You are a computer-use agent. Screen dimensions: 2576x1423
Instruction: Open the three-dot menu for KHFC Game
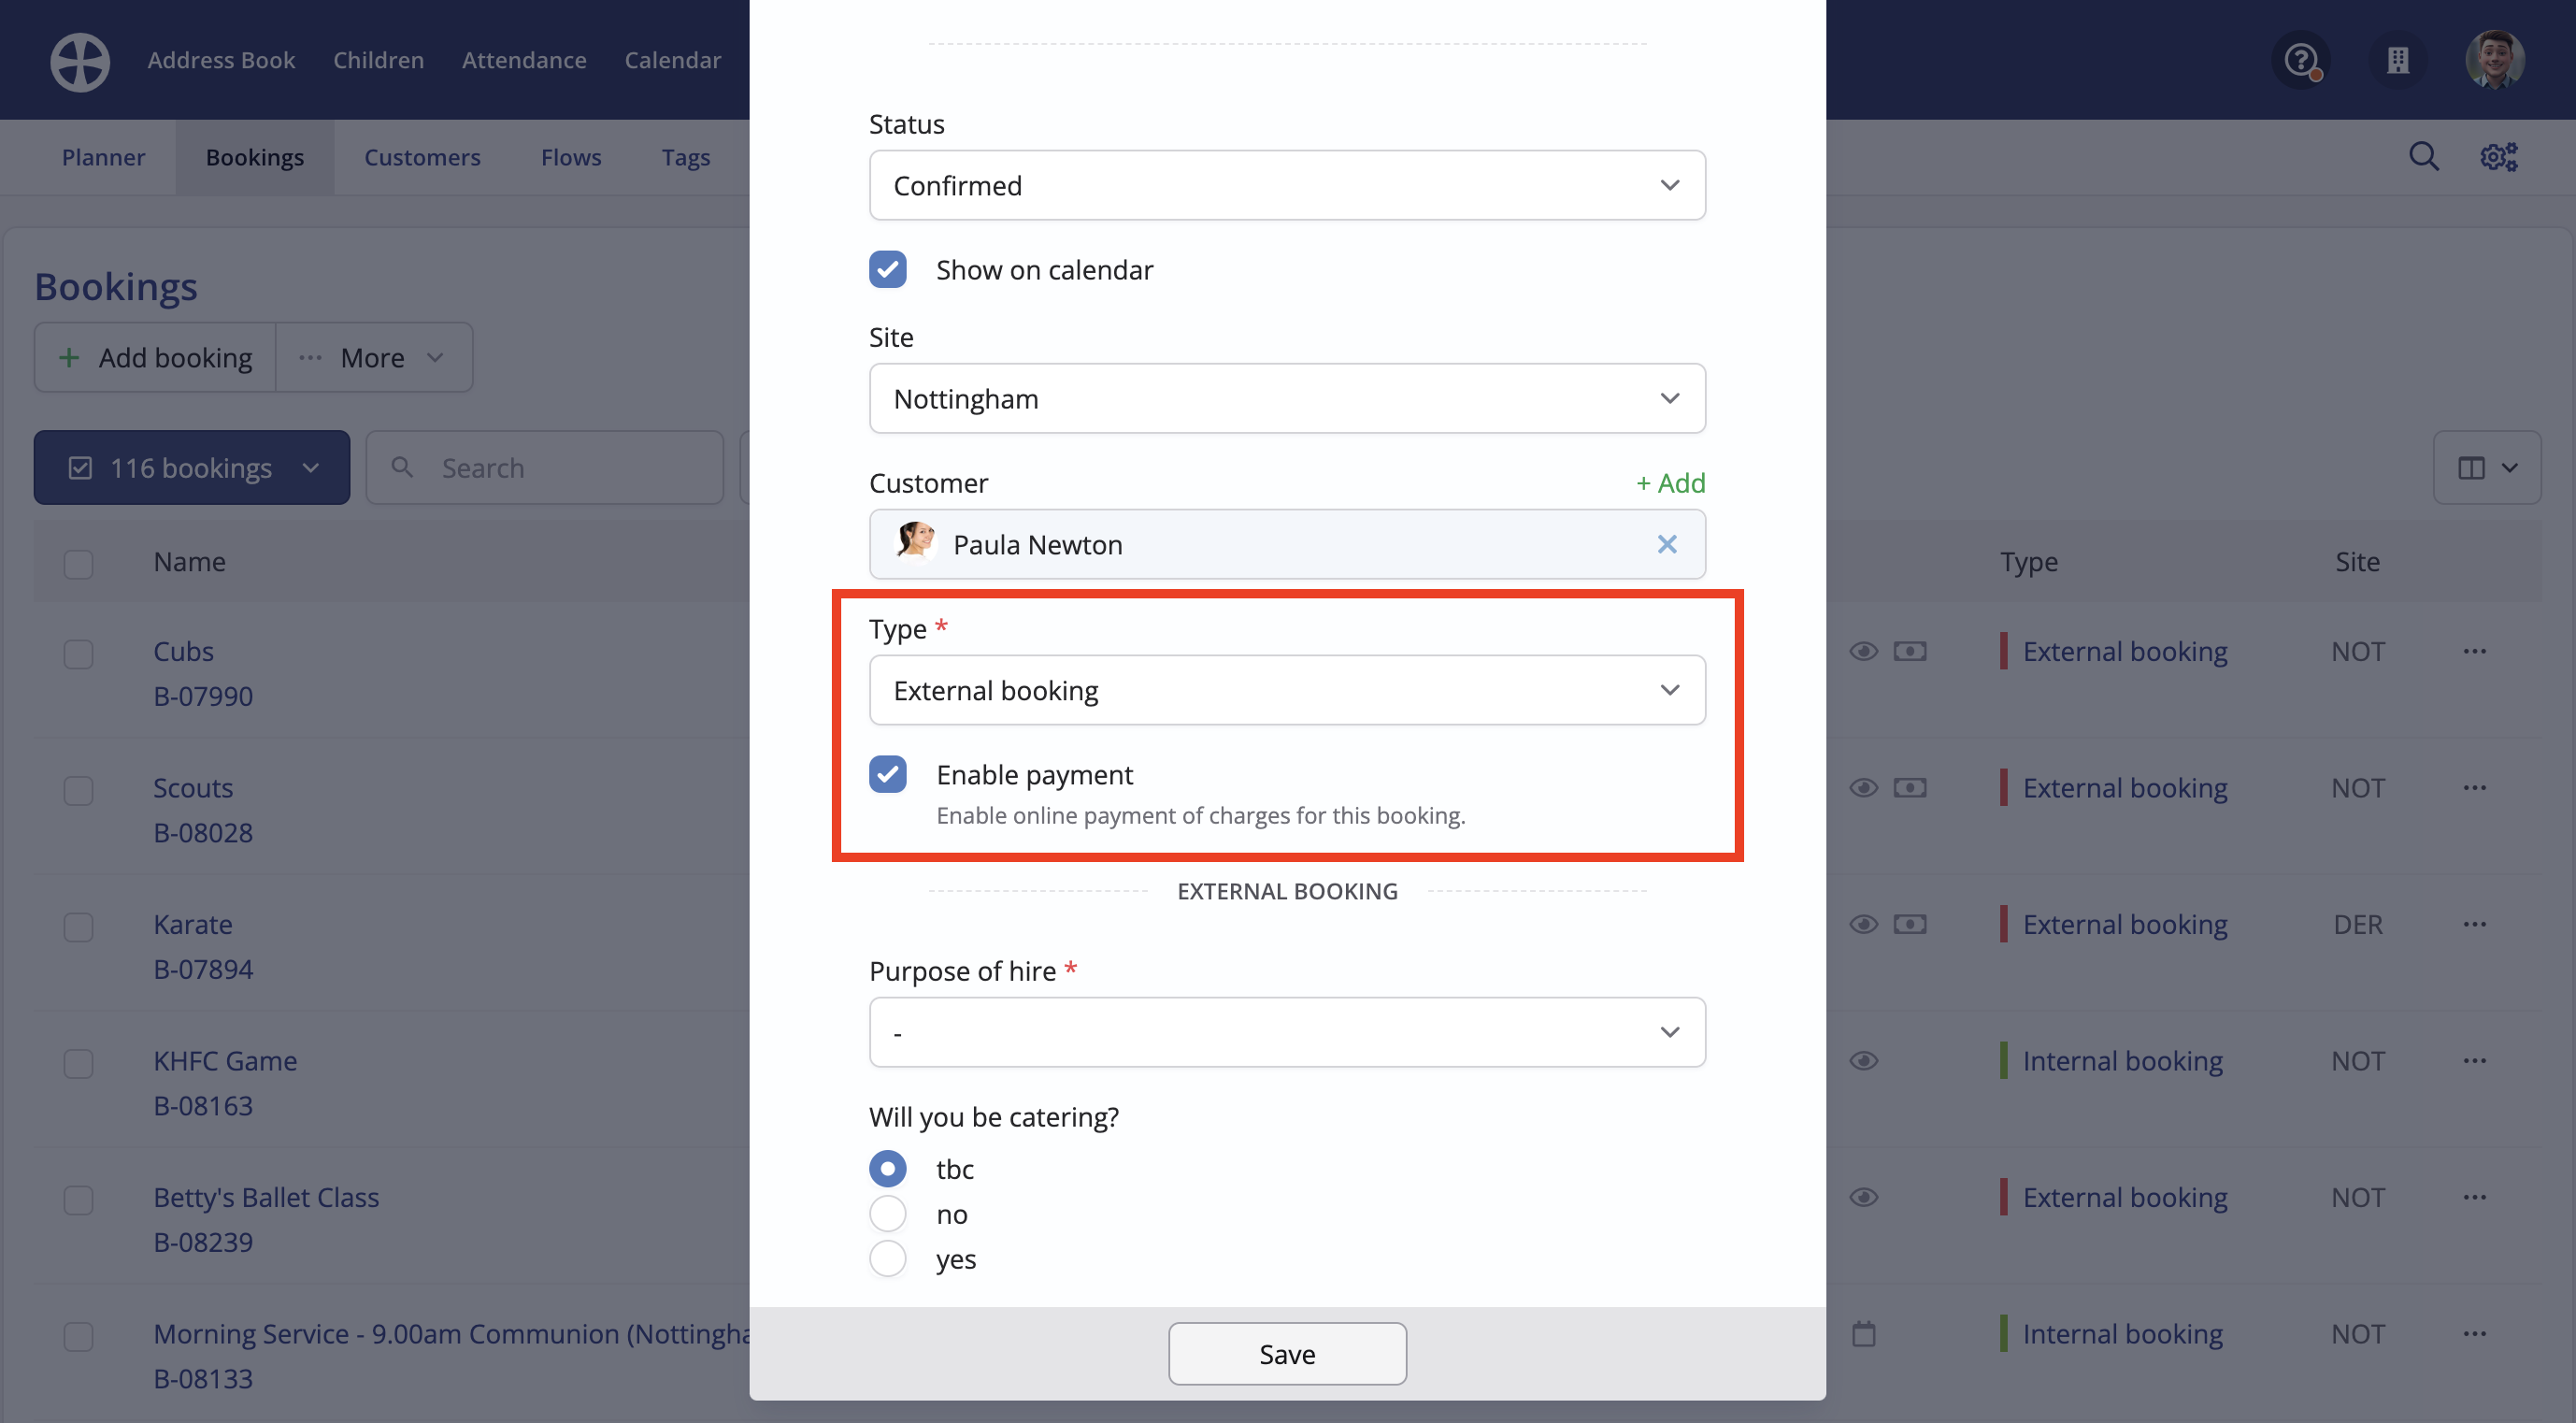(2474, 1061)
